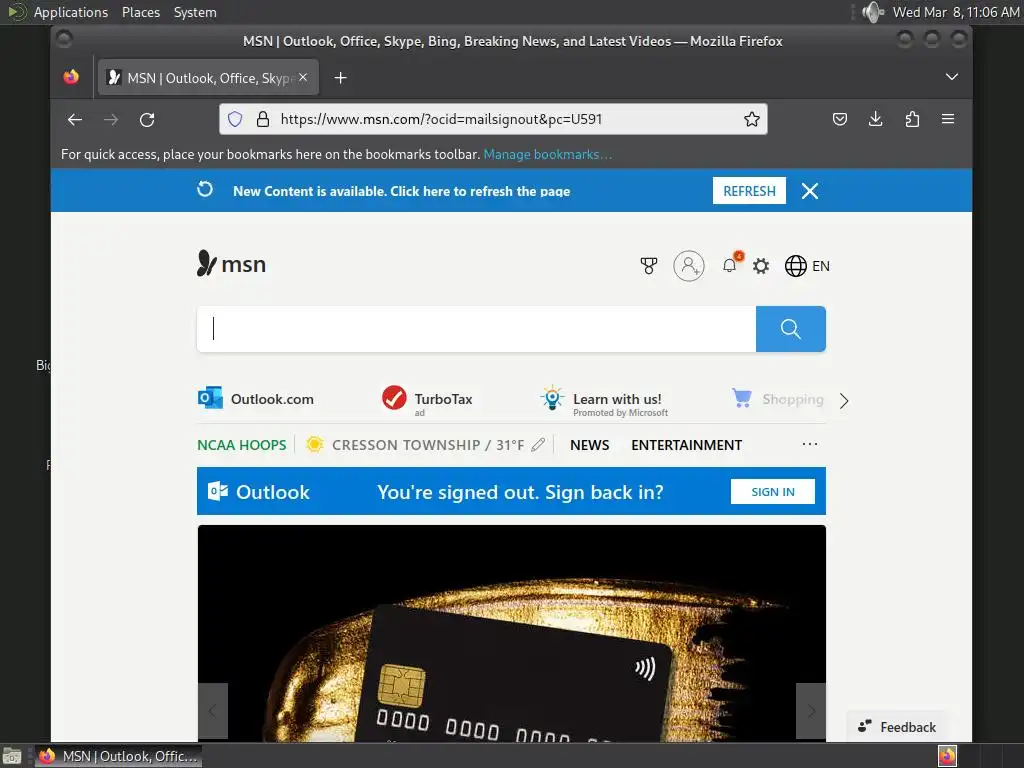Submit search with magnifier button
Screen dimensions: 1024x768
coord(791,328)
